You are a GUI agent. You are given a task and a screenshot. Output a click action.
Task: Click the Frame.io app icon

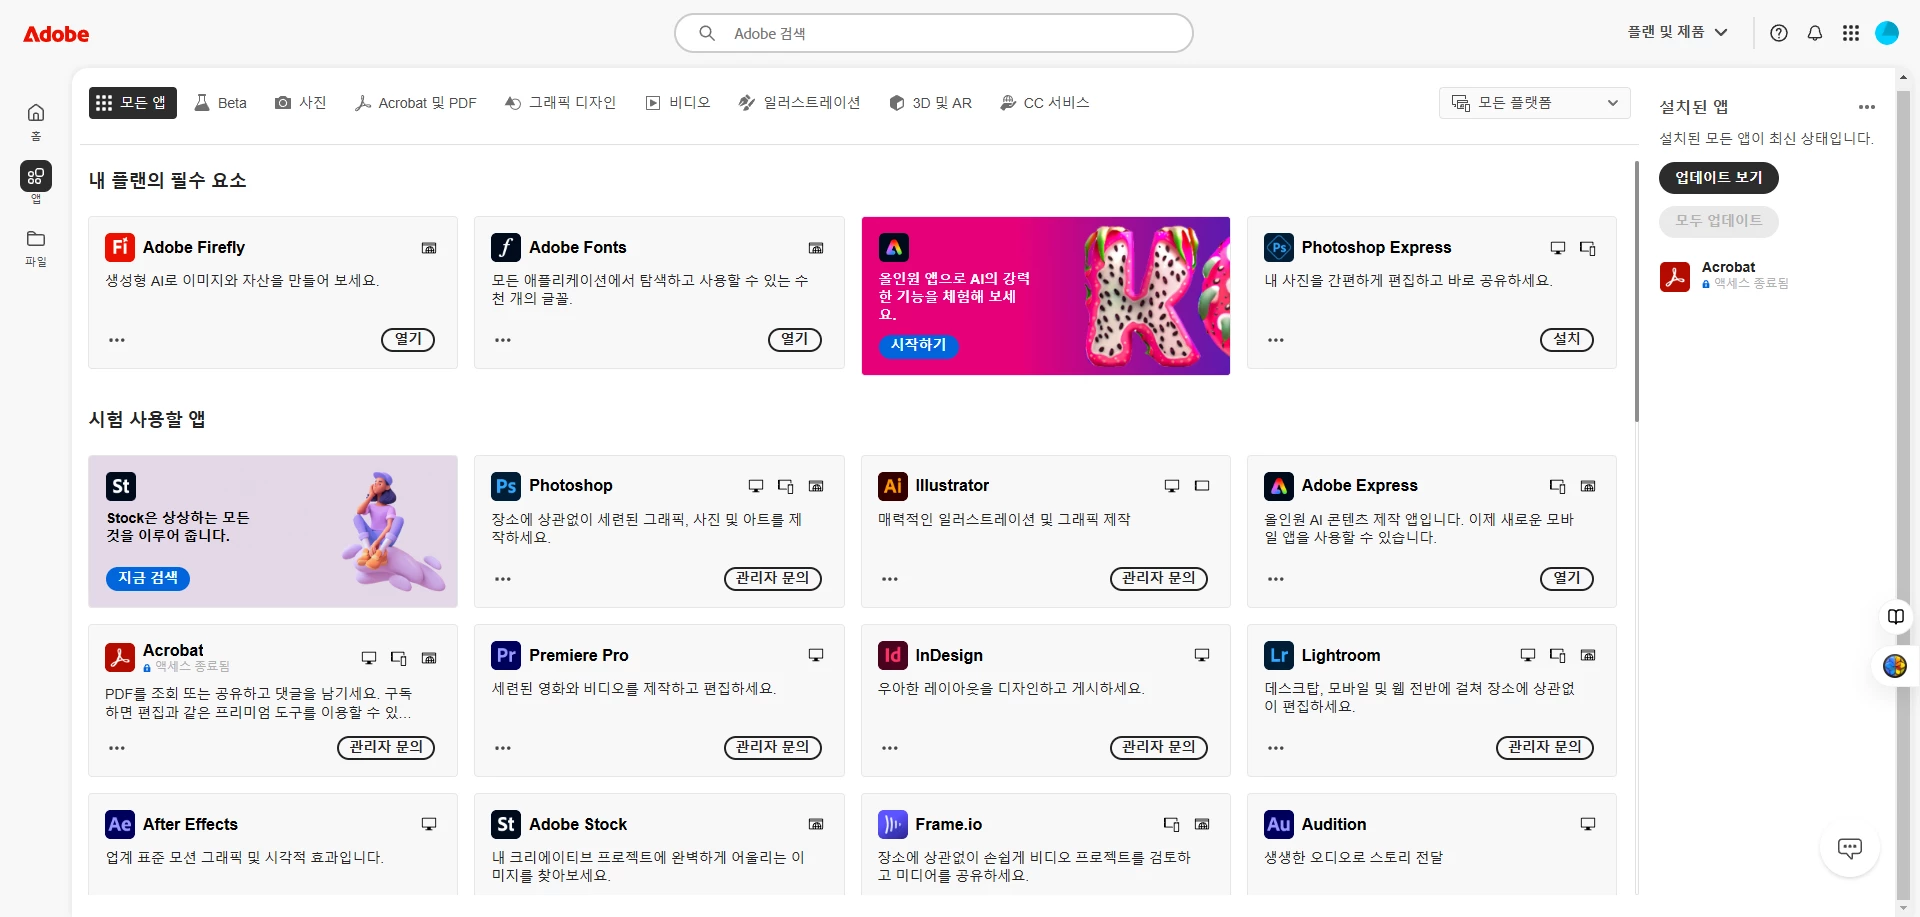(893, 824)
